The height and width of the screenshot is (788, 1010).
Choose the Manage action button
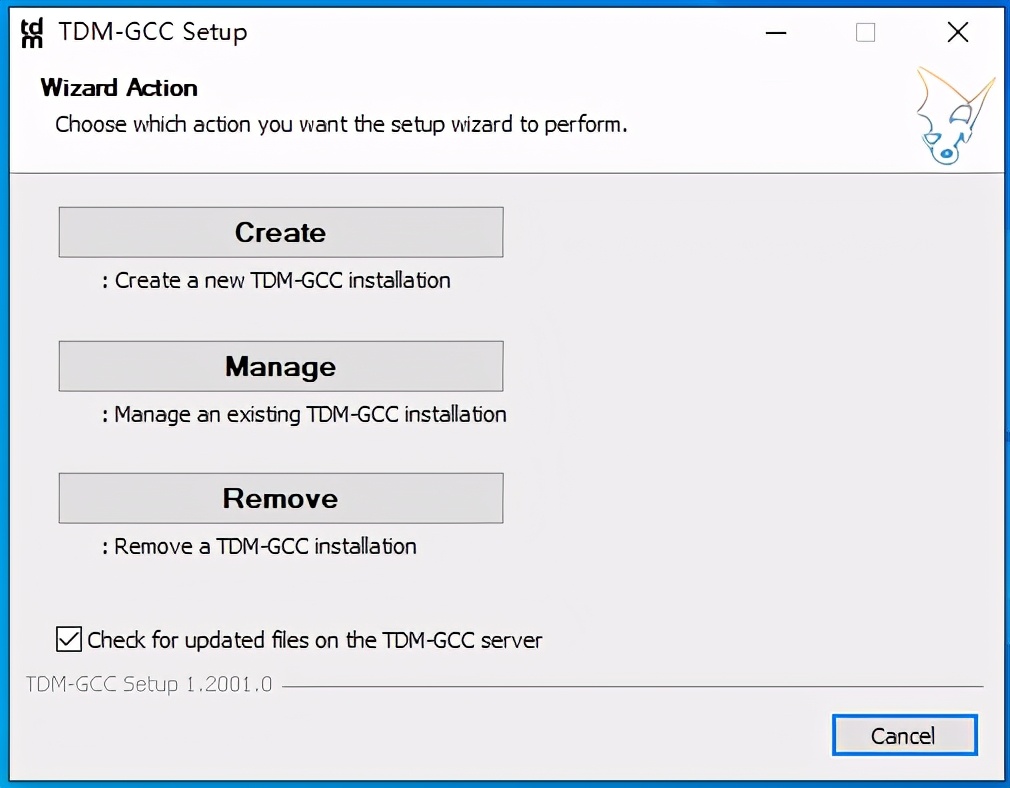280,366
